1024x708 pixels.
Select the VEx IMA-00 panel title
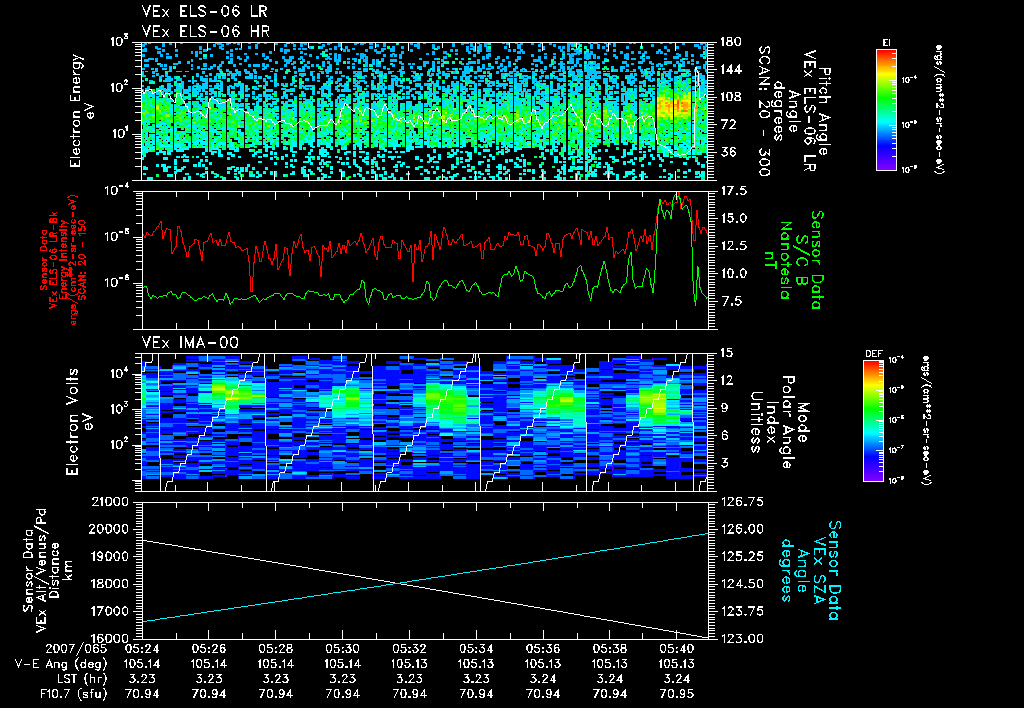click(190, 343)
